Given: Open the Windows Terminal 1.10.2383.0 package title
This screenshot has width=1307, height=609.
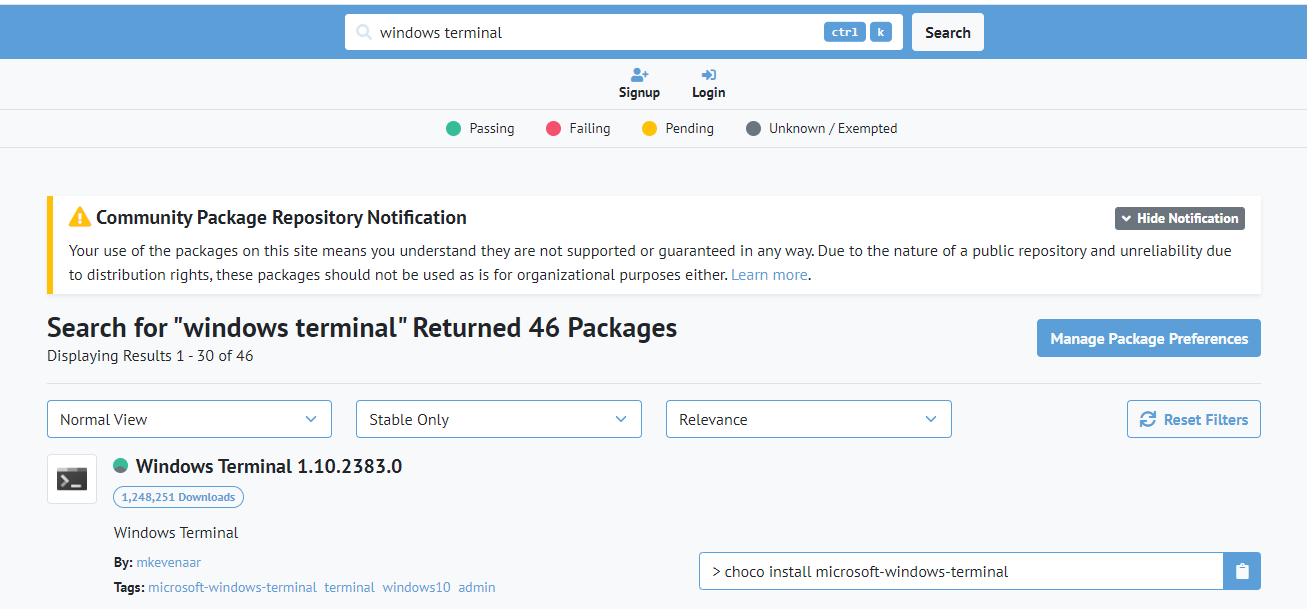Looking at the screenshot, I should pyautogui.click(x=269, y=466).
